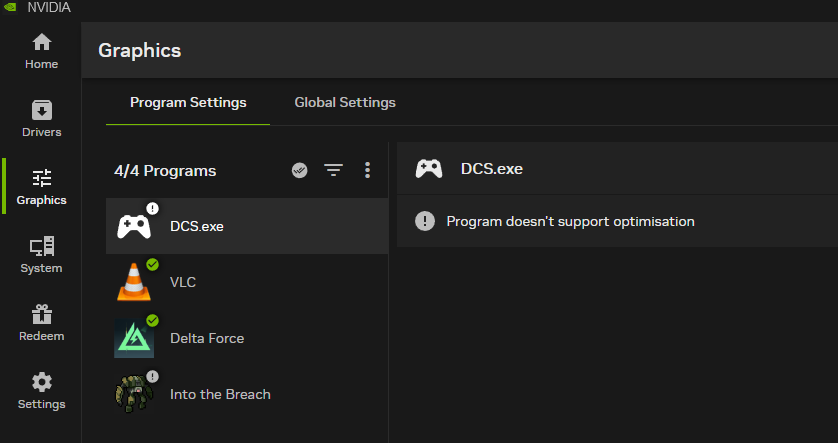
Task: Click the NVIDIA logo in title bar
Action: (10, 7)
